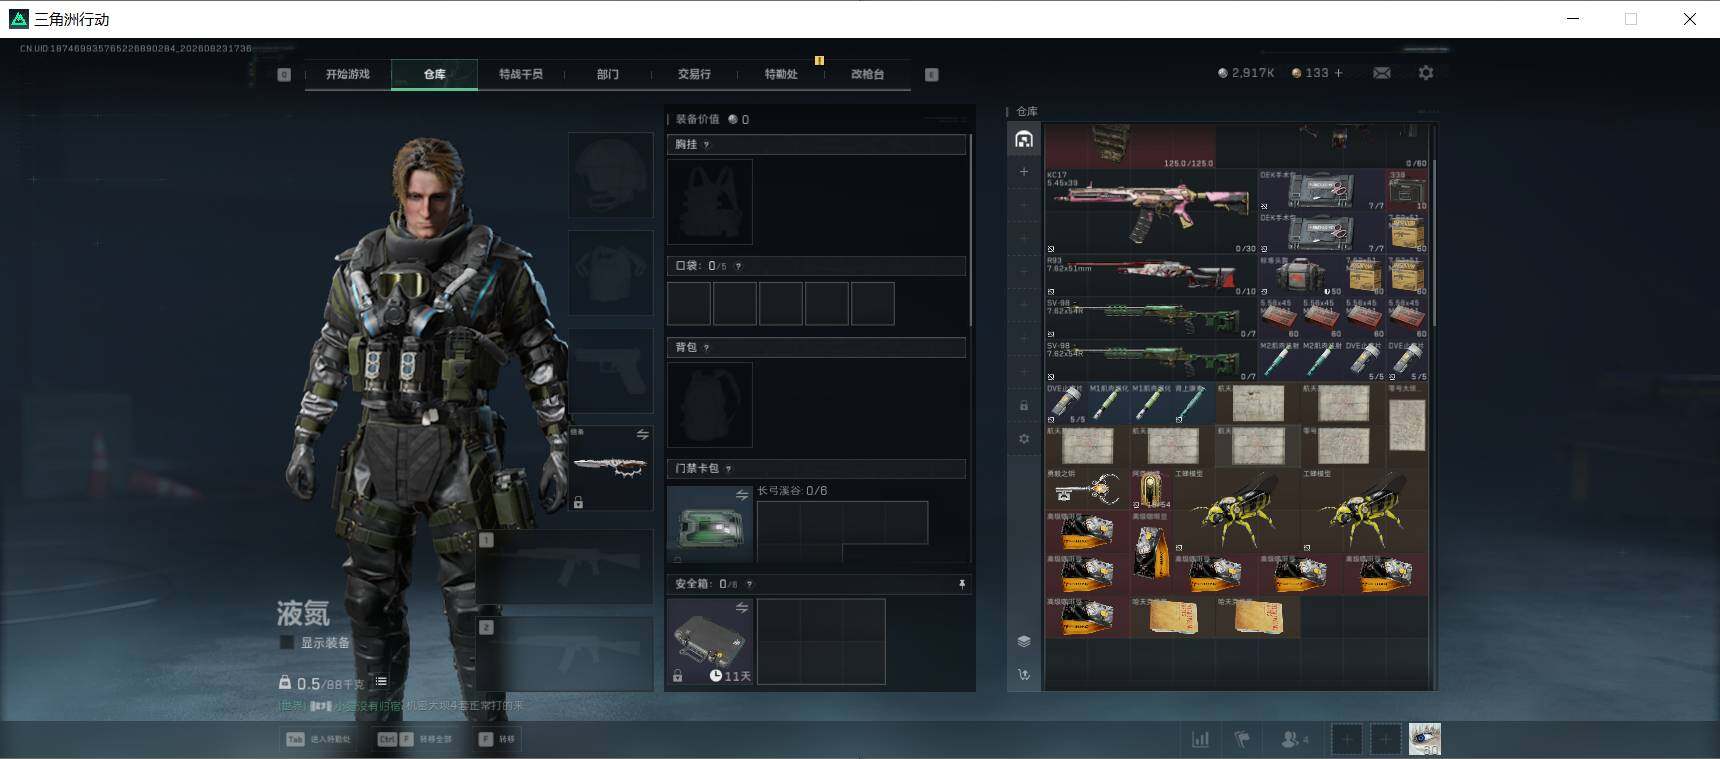
Task: Open the help icon beside 安全箱
Action: 749,584
